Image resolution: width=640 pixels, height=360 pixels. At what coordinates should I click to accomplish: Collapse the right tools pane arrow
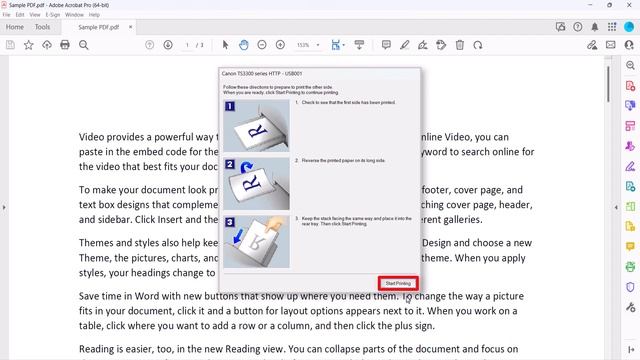click(x=616, y=207)
